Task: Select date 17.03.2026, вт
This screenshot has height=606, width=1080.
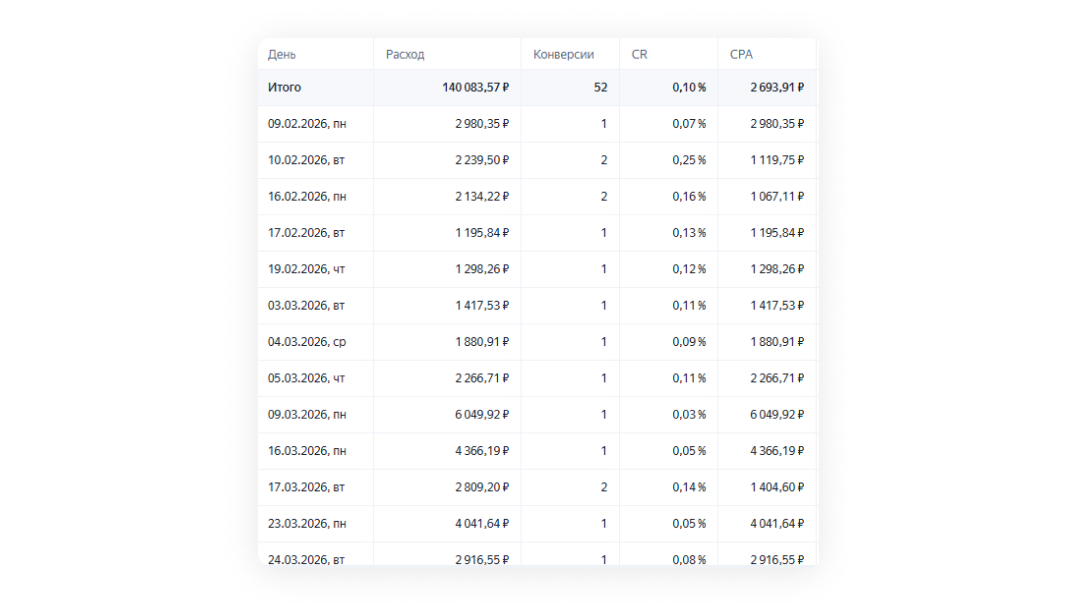Action: click(x=307, y=488)
